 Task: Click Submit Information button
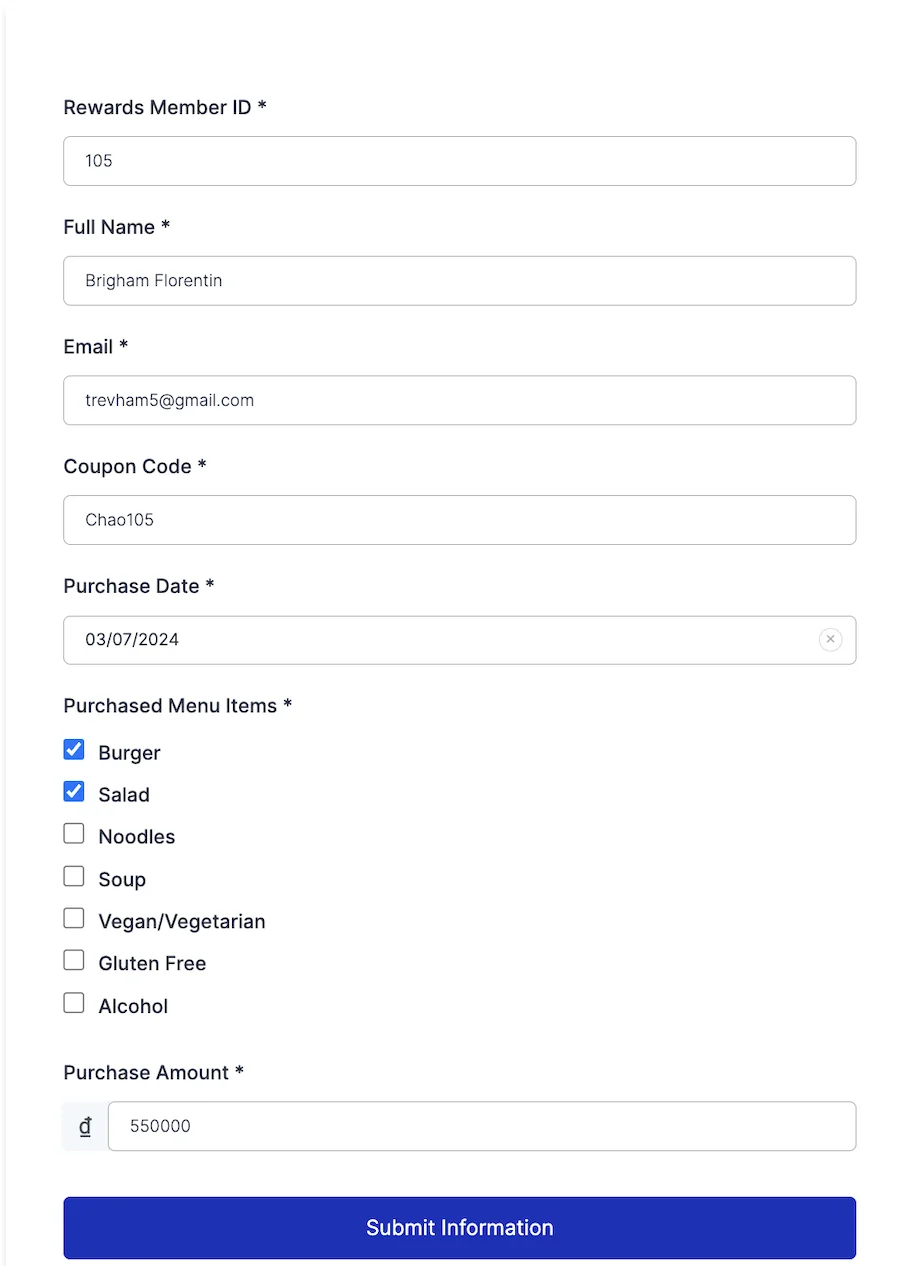tap(459, 1228)
